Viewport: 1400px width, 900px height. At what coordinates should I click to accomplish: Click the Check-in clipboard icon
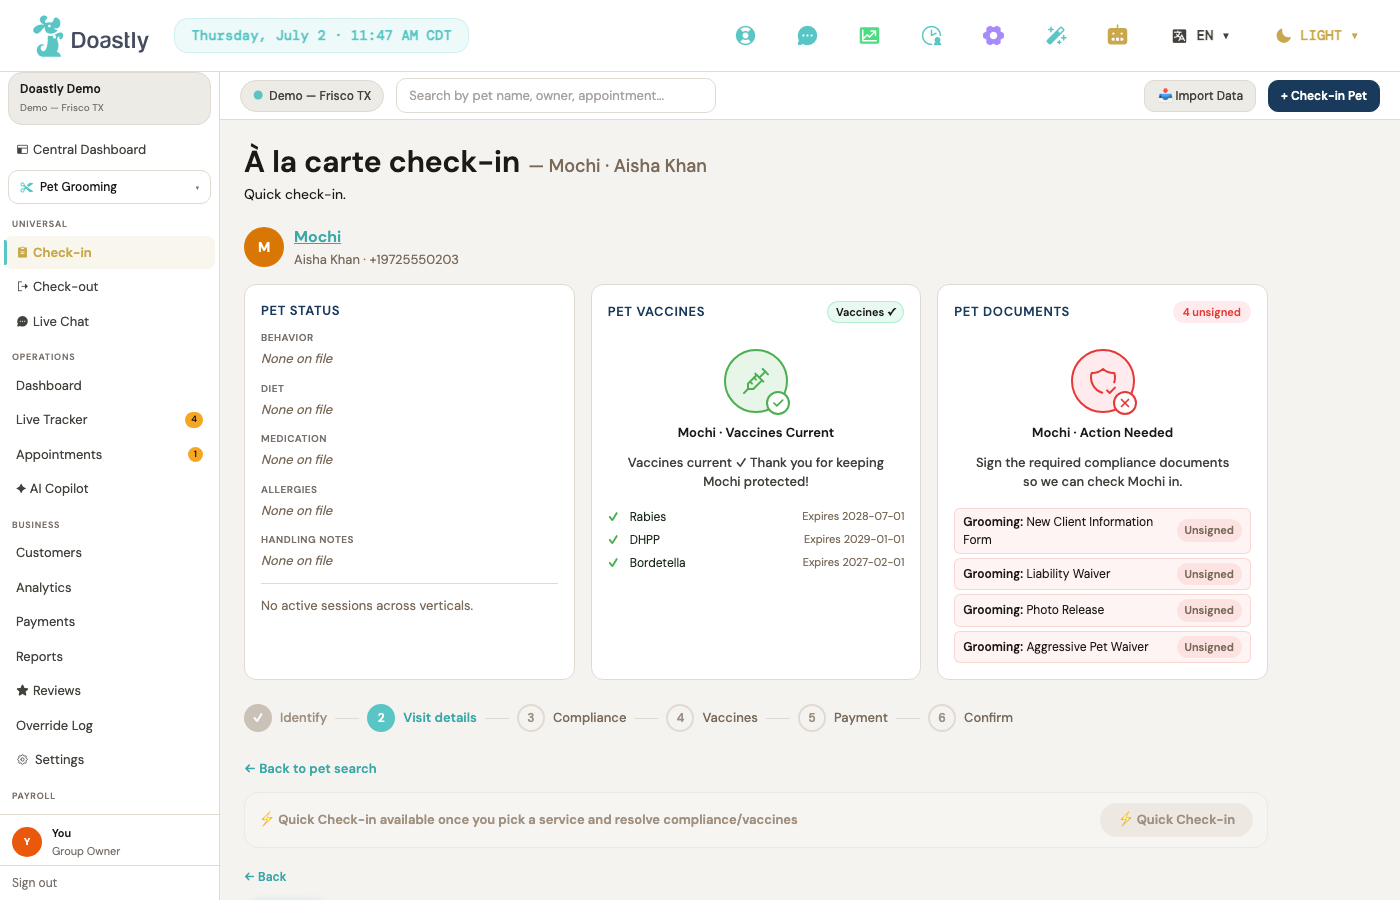click(x=22, y=253)
